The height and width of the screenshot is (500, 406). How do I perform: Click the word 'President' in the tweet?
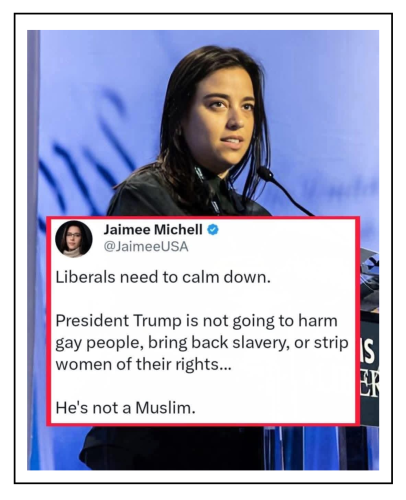click(92, 321)
